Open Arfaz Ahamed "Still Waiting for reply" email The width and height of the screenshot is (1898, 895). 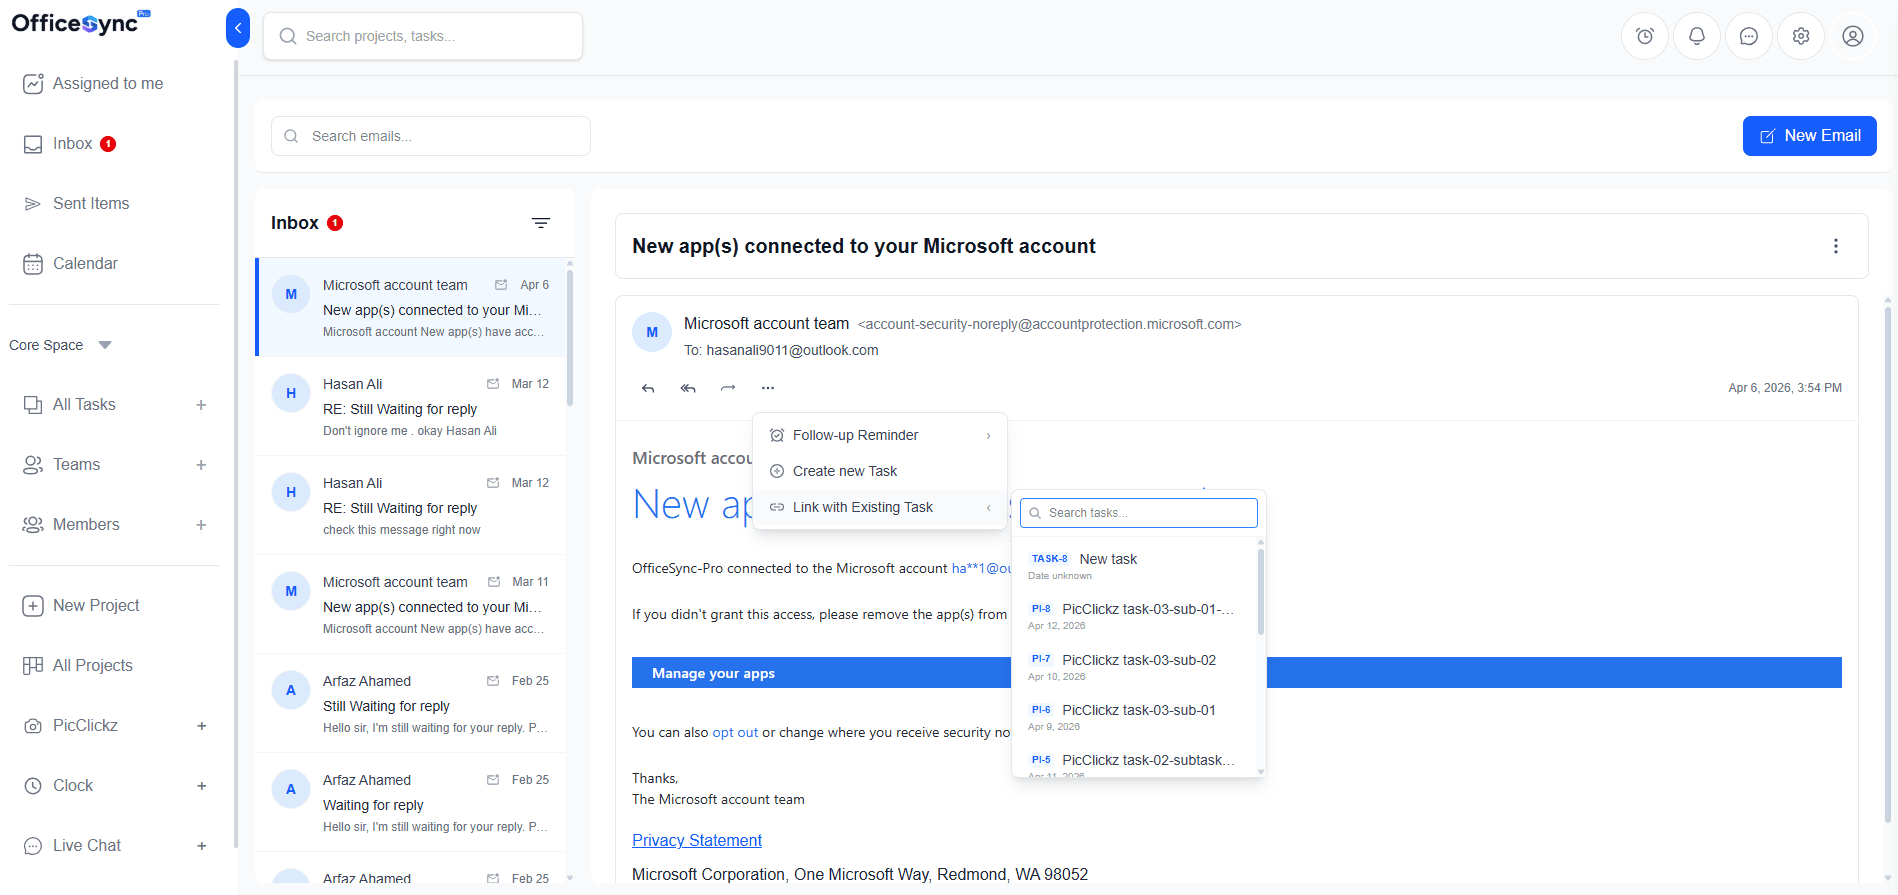point(411,704)
